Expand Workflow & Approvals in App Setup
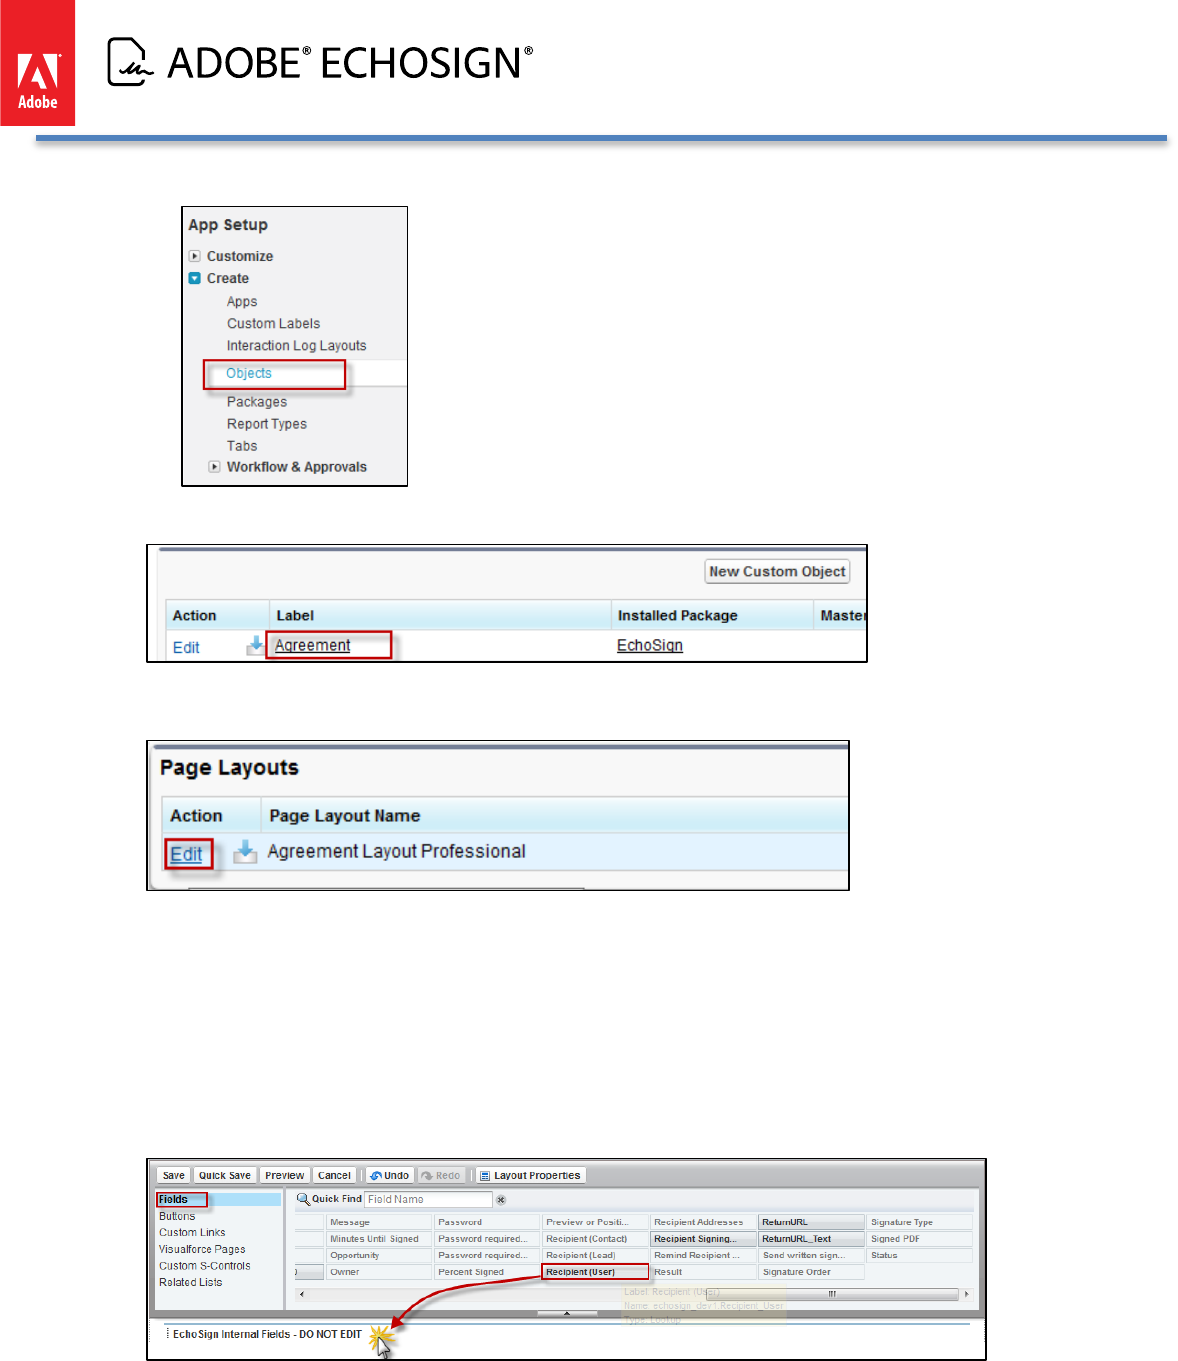The height and width of the screenshot is (1361, 1178). 214,467
